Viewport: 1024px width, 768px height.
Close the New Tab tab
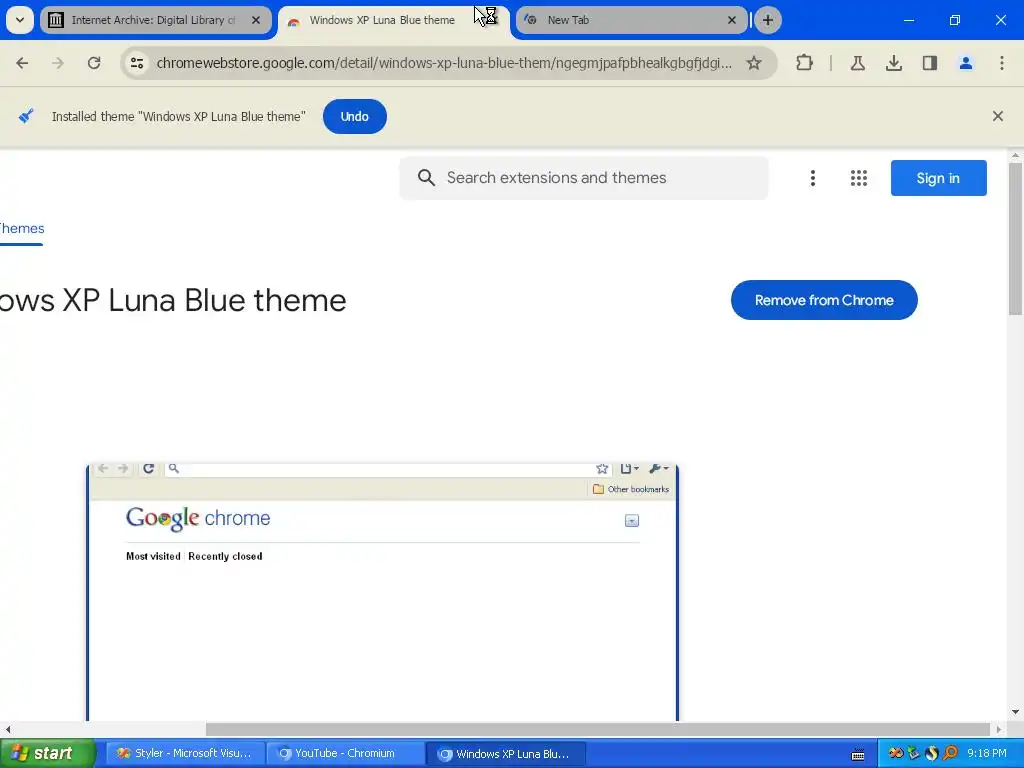(x=732, y=20)
